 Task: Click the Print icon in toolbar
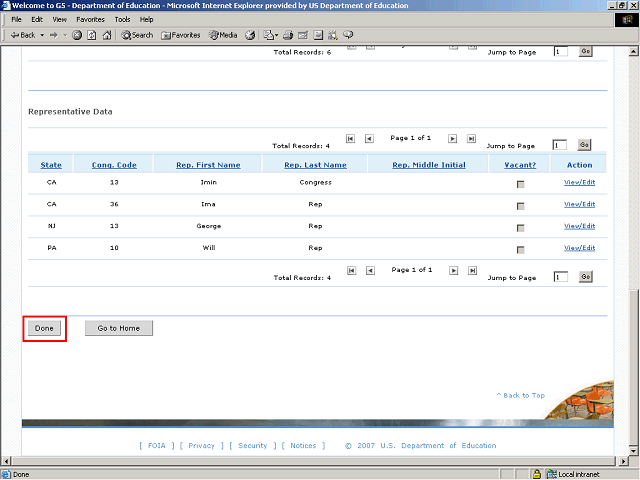[x=286, y=35]
